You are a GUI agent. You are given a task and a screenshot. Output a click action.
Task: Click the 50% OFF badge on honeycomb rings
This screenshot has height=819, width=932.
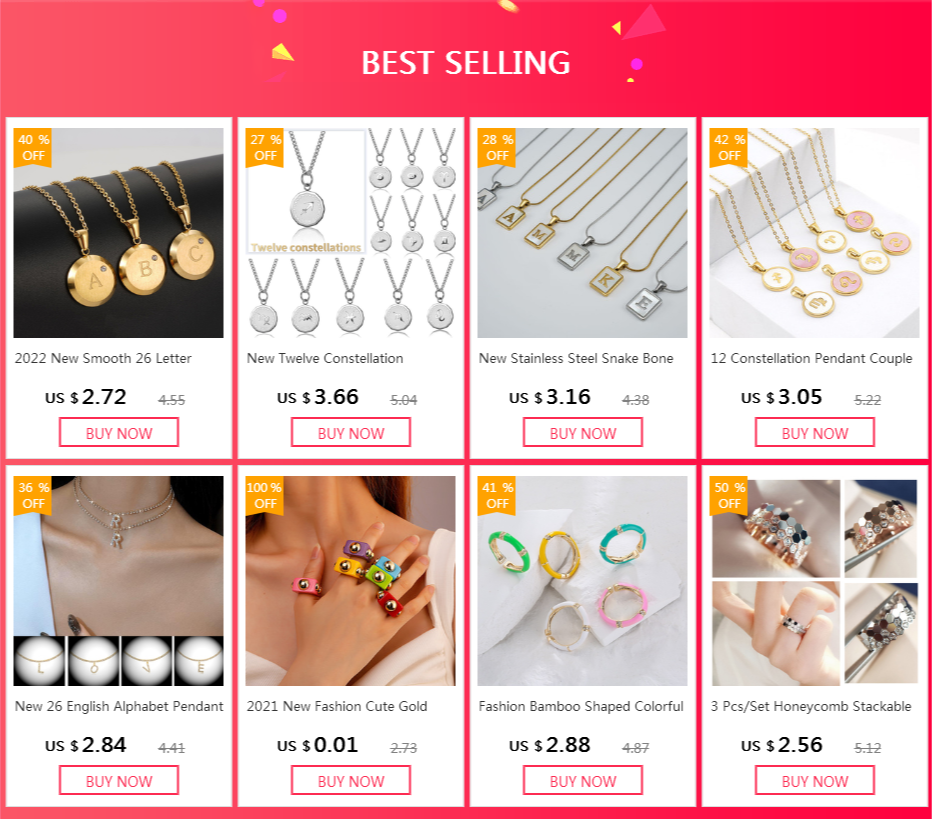tap(729, 495)
